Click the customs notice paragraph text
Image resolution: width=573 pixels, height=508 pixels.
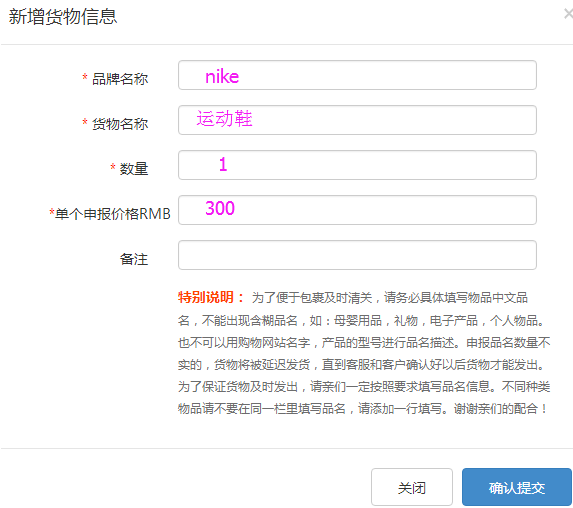click(364, 353)
